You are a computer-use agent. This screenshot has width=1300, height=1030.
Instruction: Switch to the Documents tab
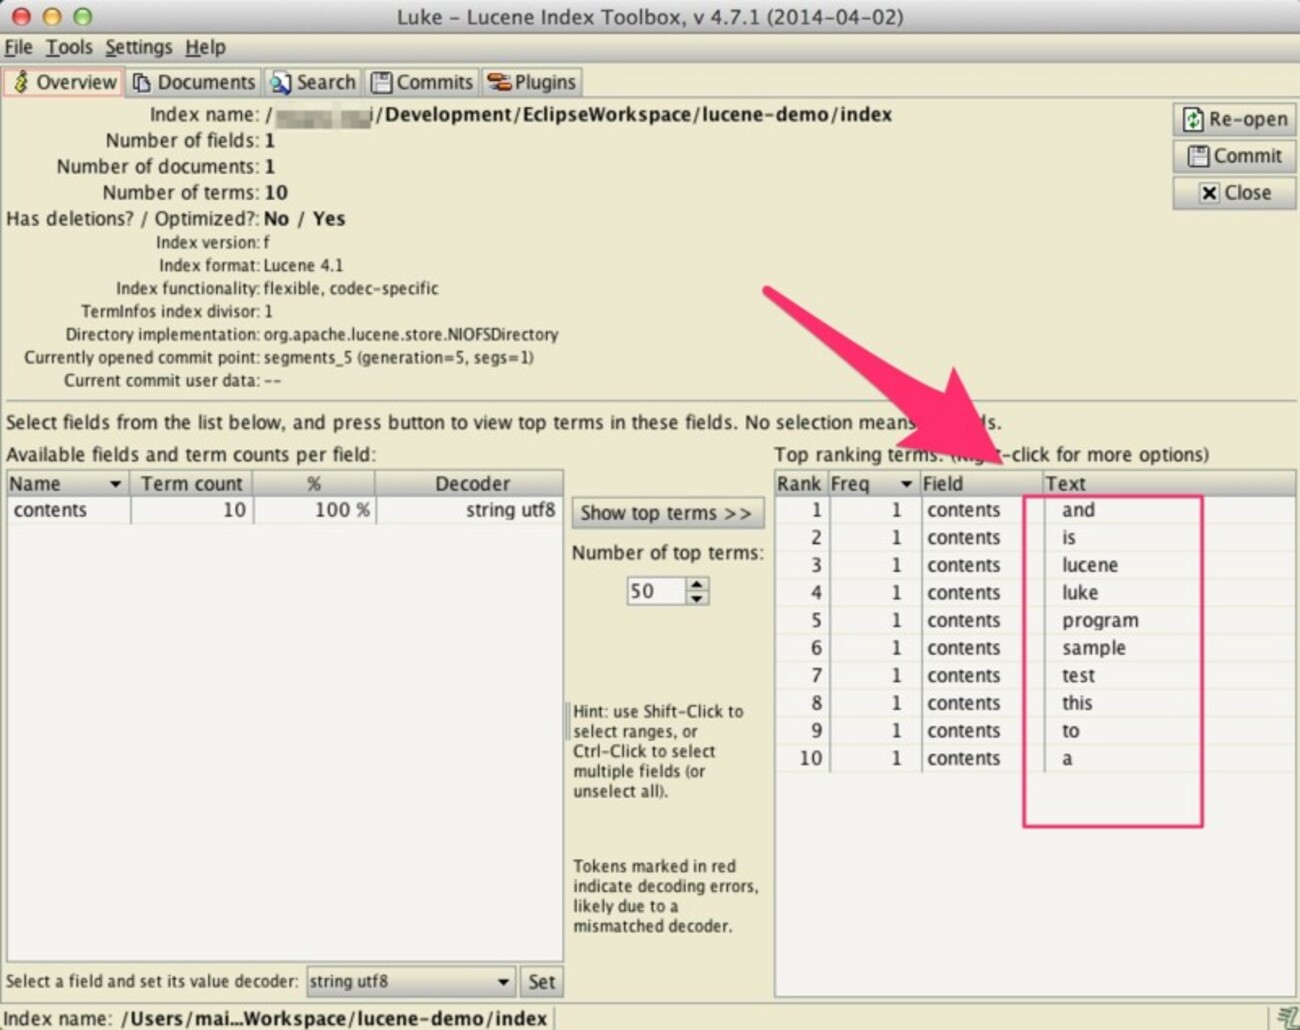coord(194,82)
